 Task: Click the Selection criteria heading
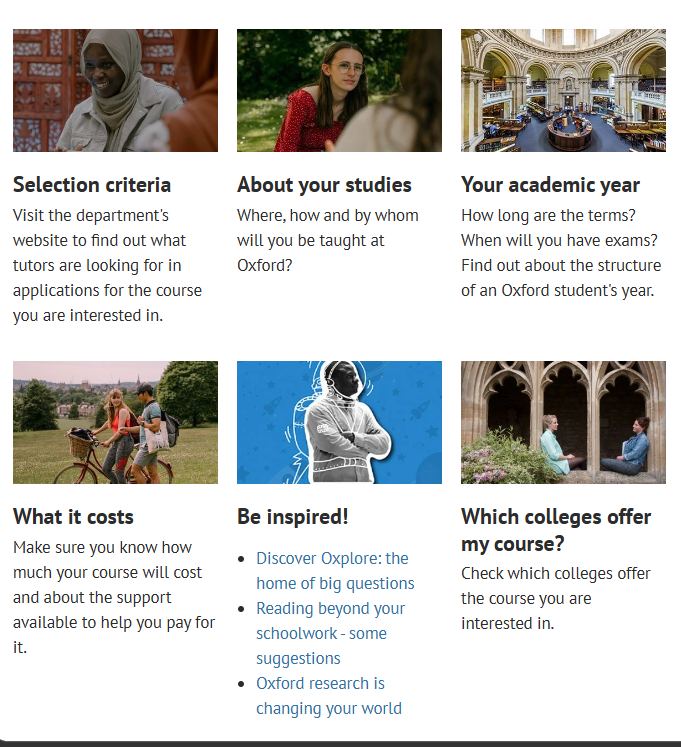click(x=92, y=185)
